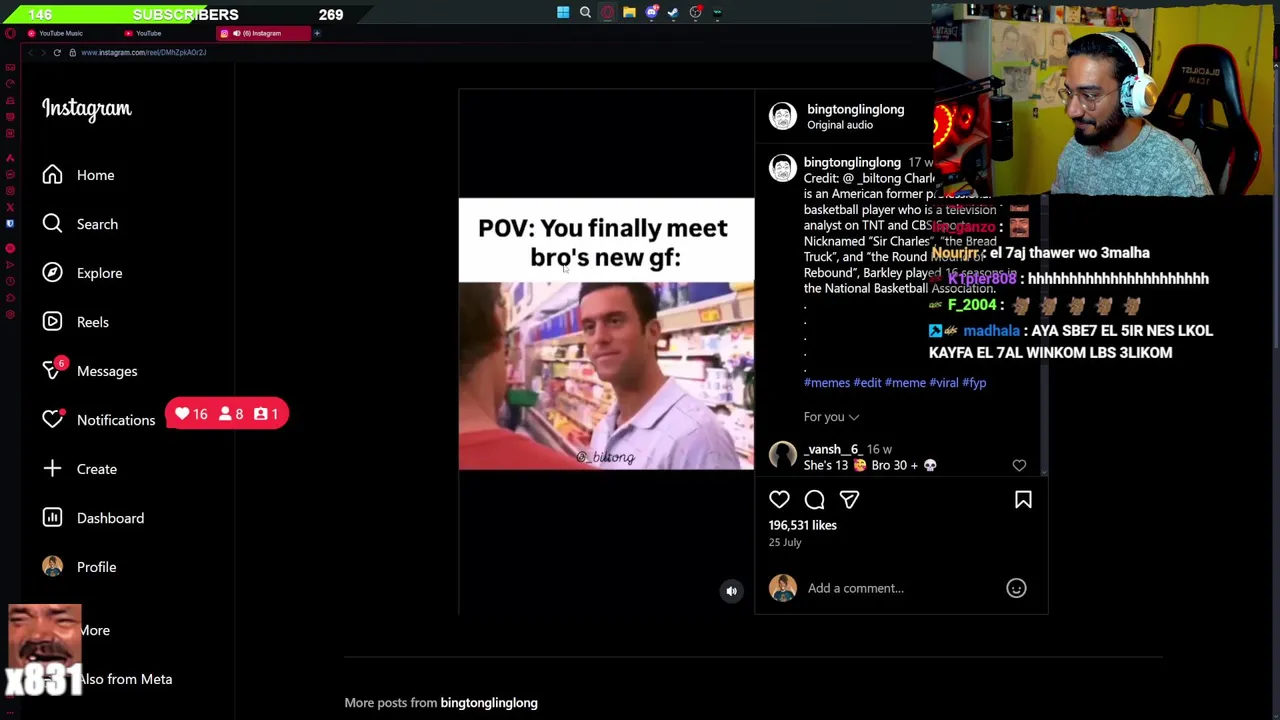Click the likes notification count badge
The height and width of the screenshot is (720, 1280).
(191, 414)
